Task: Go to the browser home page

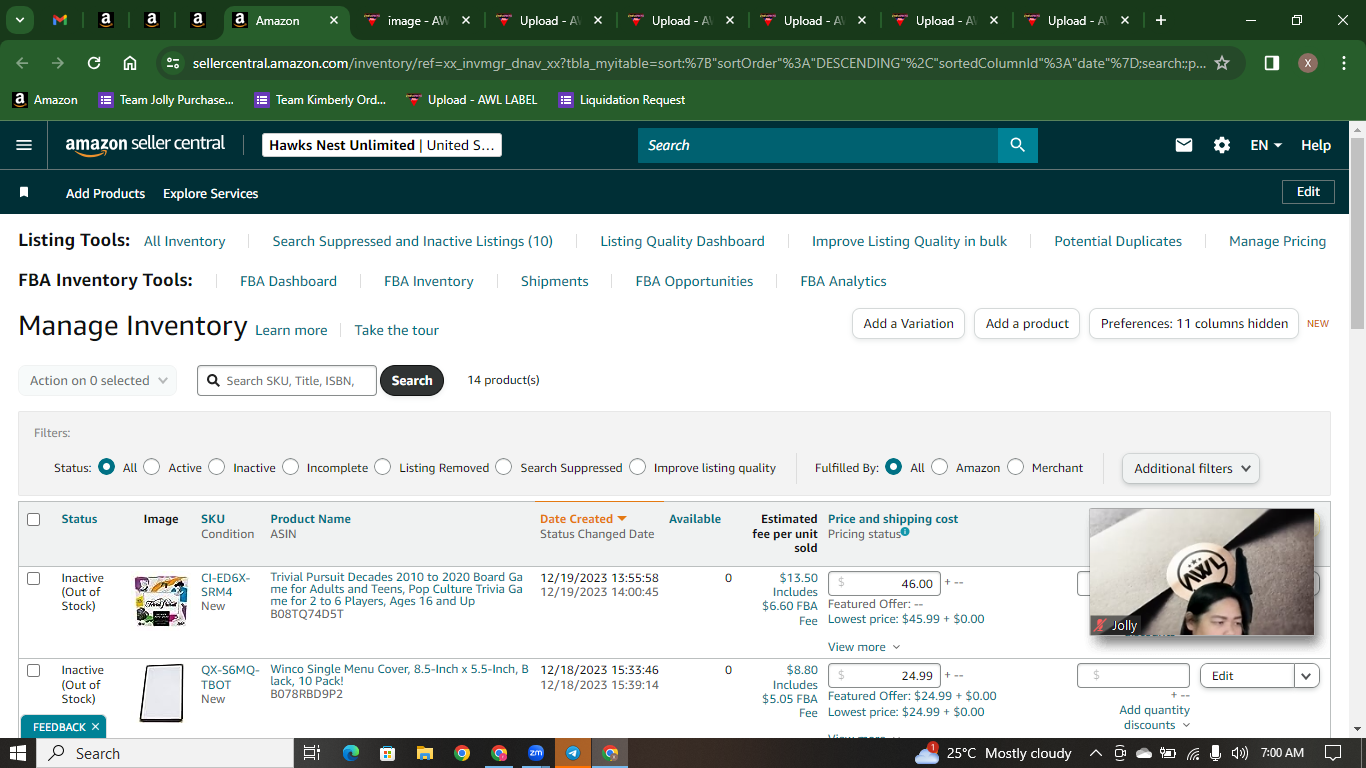Action: click(x=130, y=63)
